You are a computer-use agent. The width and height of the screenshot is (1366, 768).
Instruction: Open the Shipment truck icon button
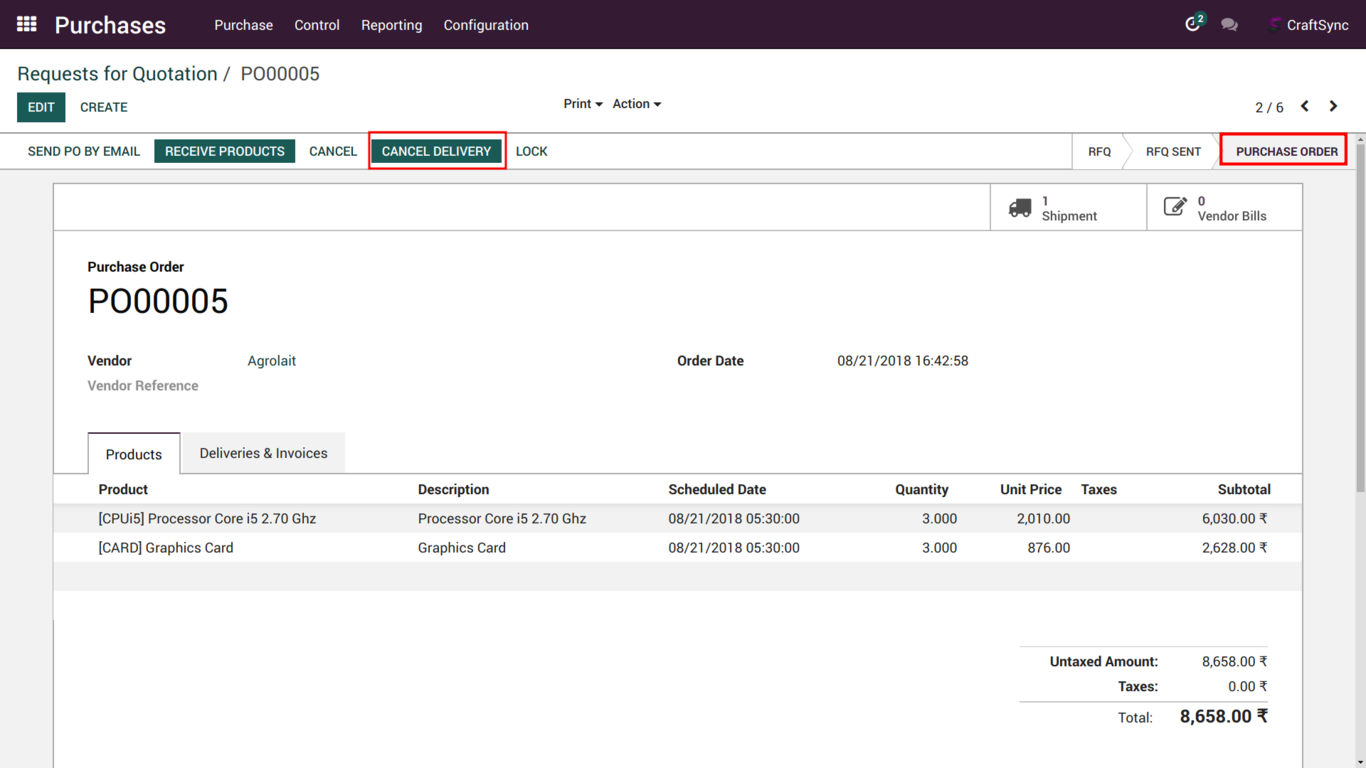click(1020, 208)
